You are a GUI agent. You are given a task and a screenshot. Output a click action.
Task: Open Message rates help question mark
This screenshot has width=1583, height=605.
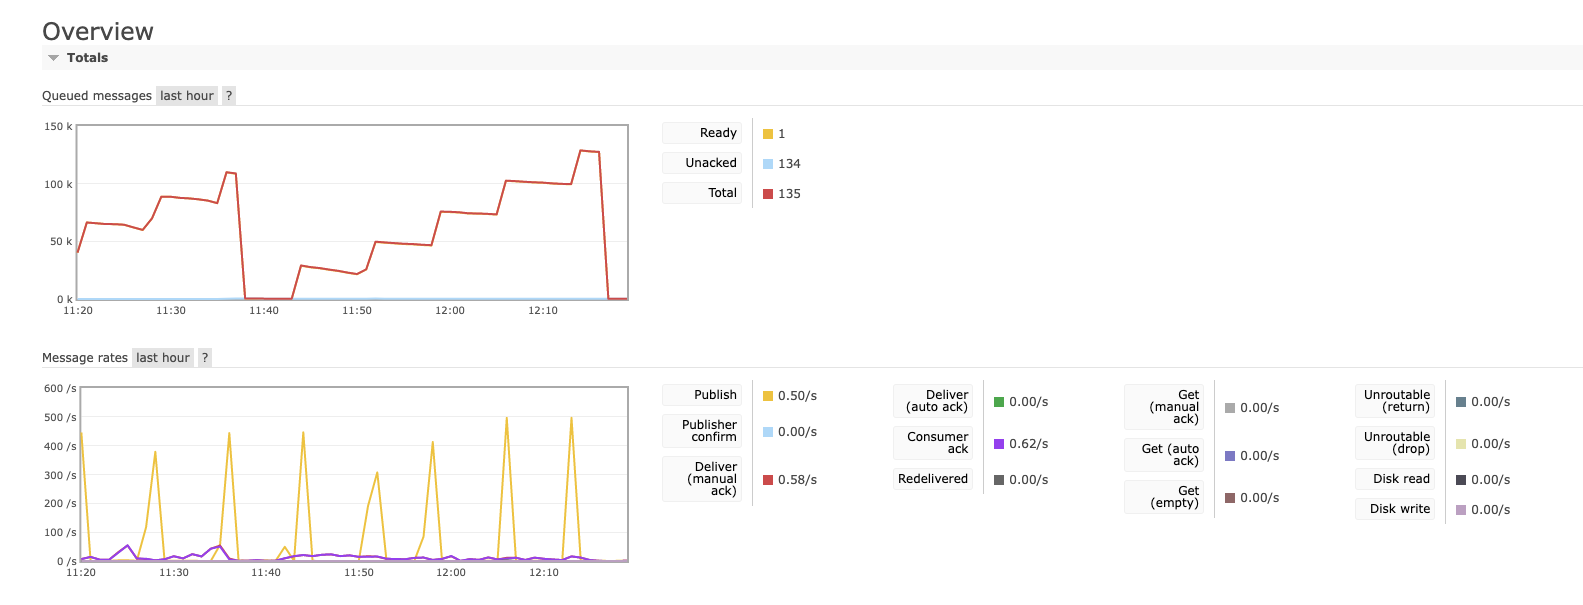coord(205,358)
